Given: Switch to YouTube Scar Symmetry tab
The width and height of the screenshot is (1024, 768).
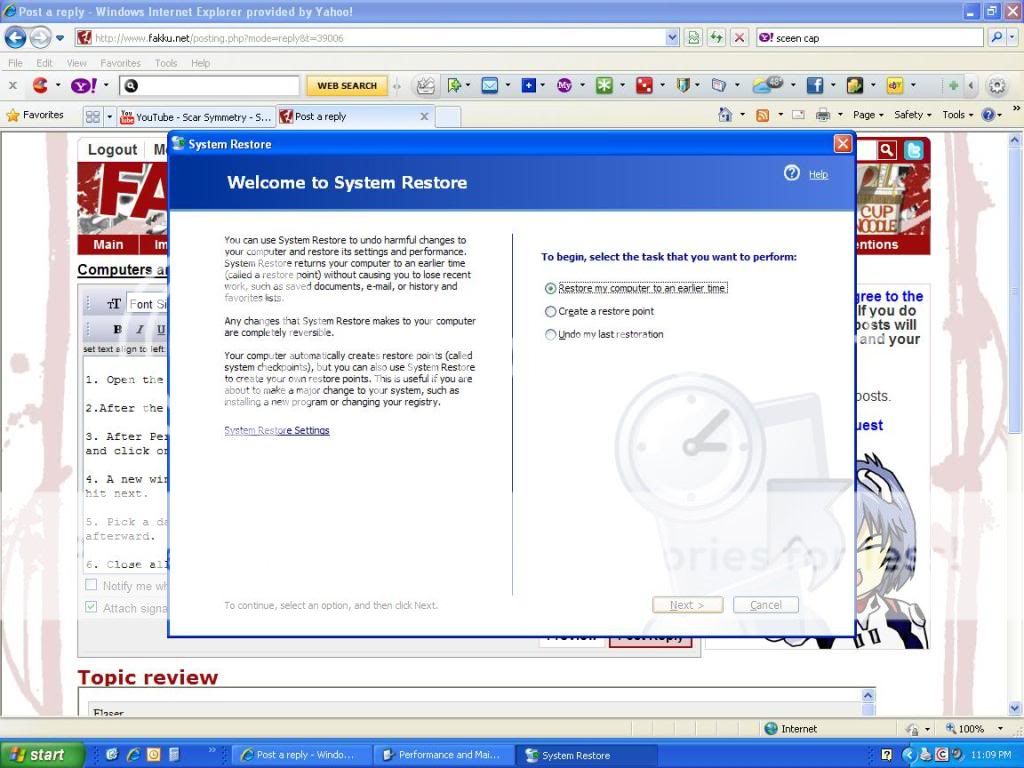Looking at the screenshot, I should [195, 117].
